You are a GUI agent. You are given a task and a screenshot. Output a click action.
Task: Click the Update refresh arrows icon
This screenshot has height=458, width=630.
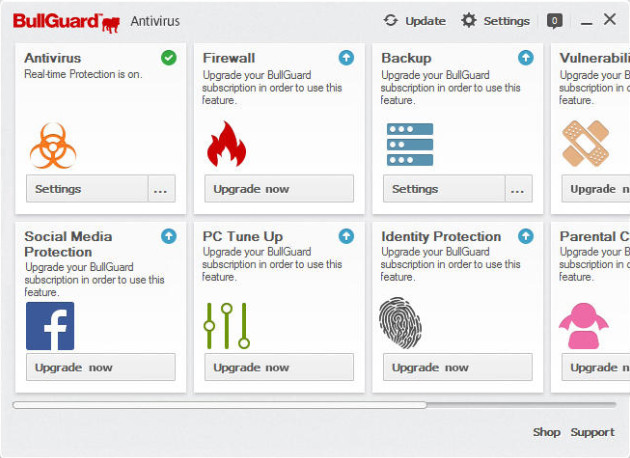pos(391,20)
